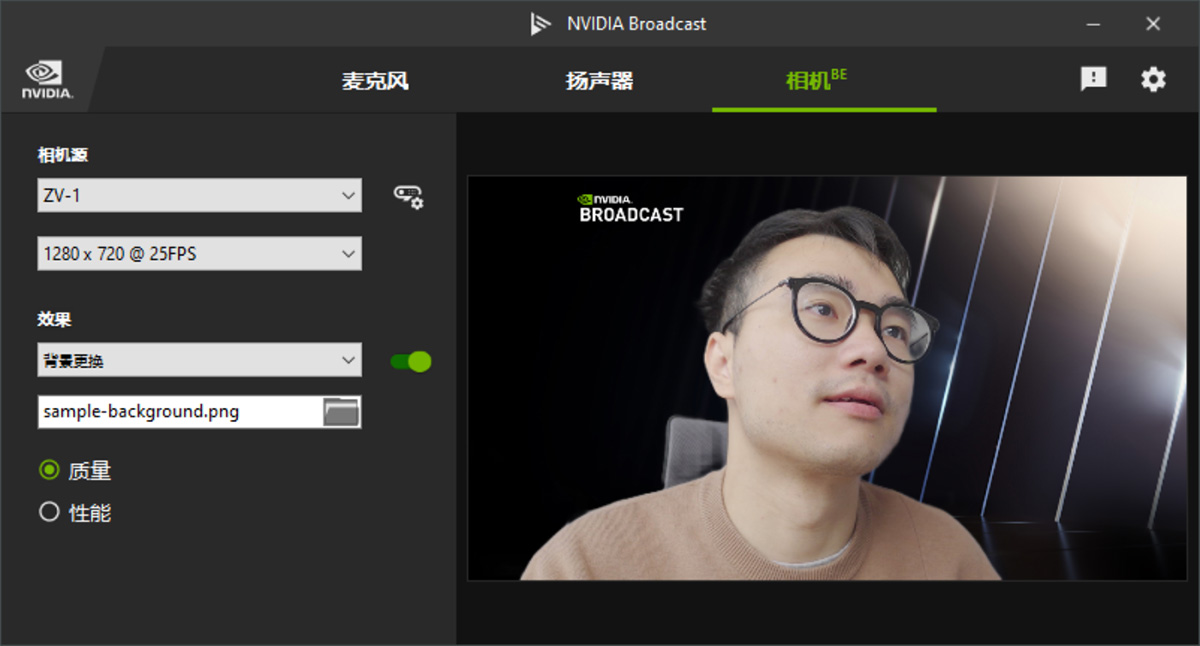
Task: Close the NVIDIA Broadcast window
Action: point(1153,23)
